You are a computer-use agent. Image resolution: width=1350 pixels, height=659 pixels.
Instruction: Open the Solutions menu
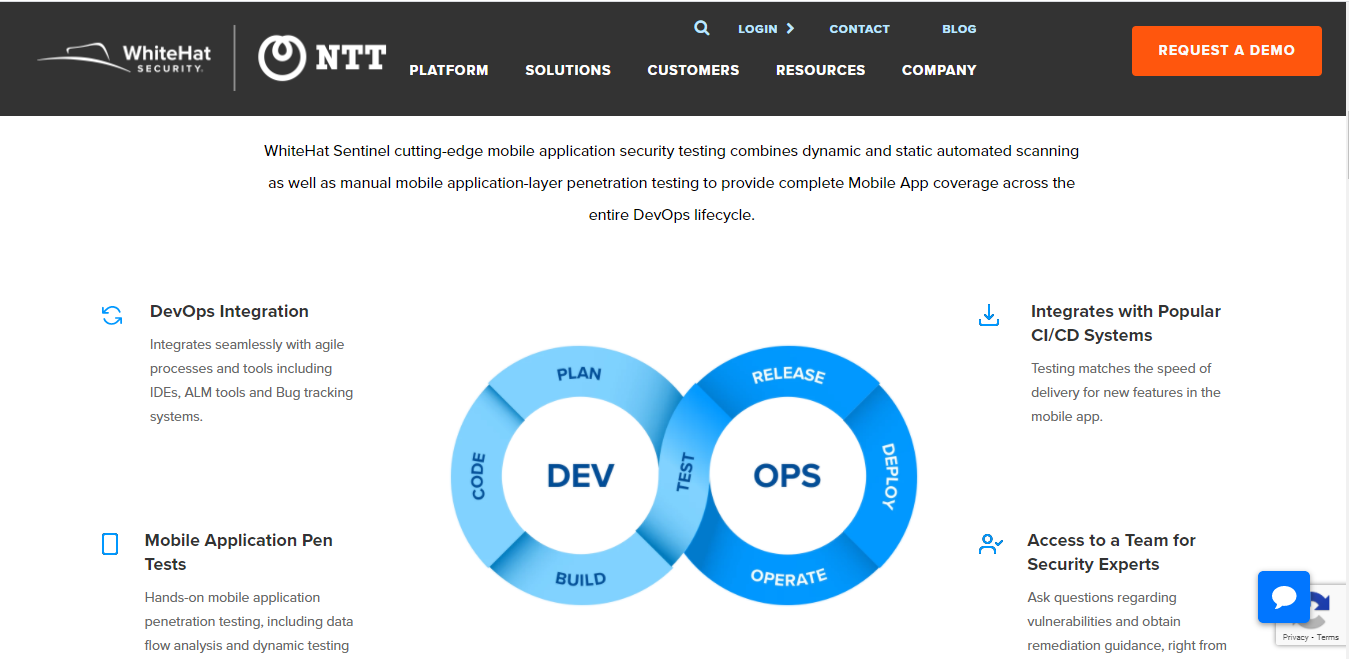568,70
